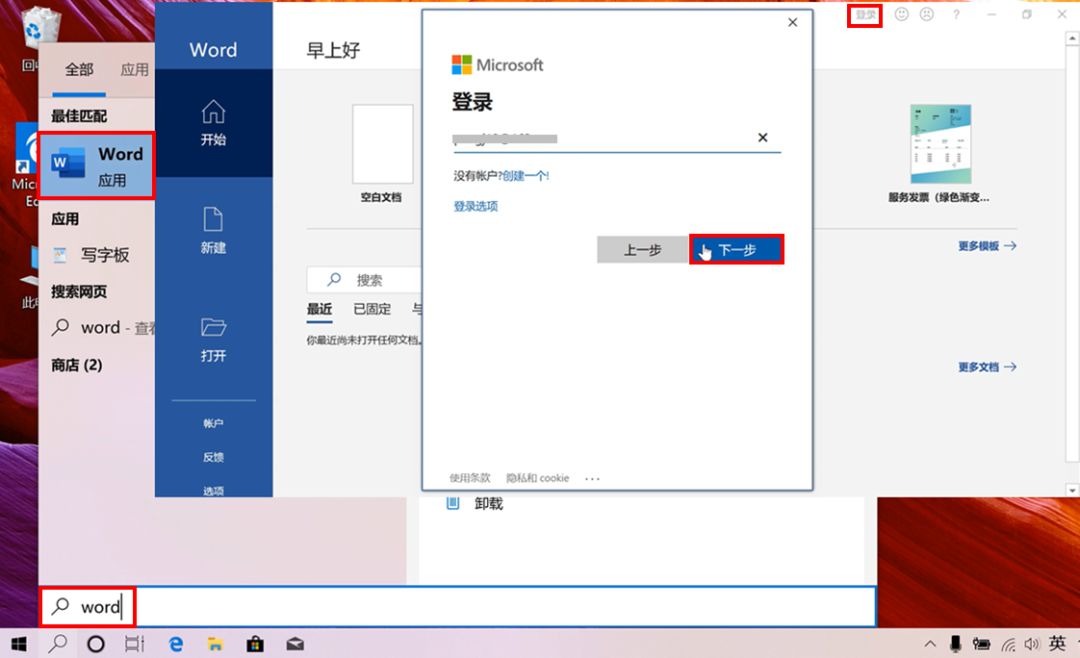
Task: Switch to the 应用 search tab
Action: [134, 69]
